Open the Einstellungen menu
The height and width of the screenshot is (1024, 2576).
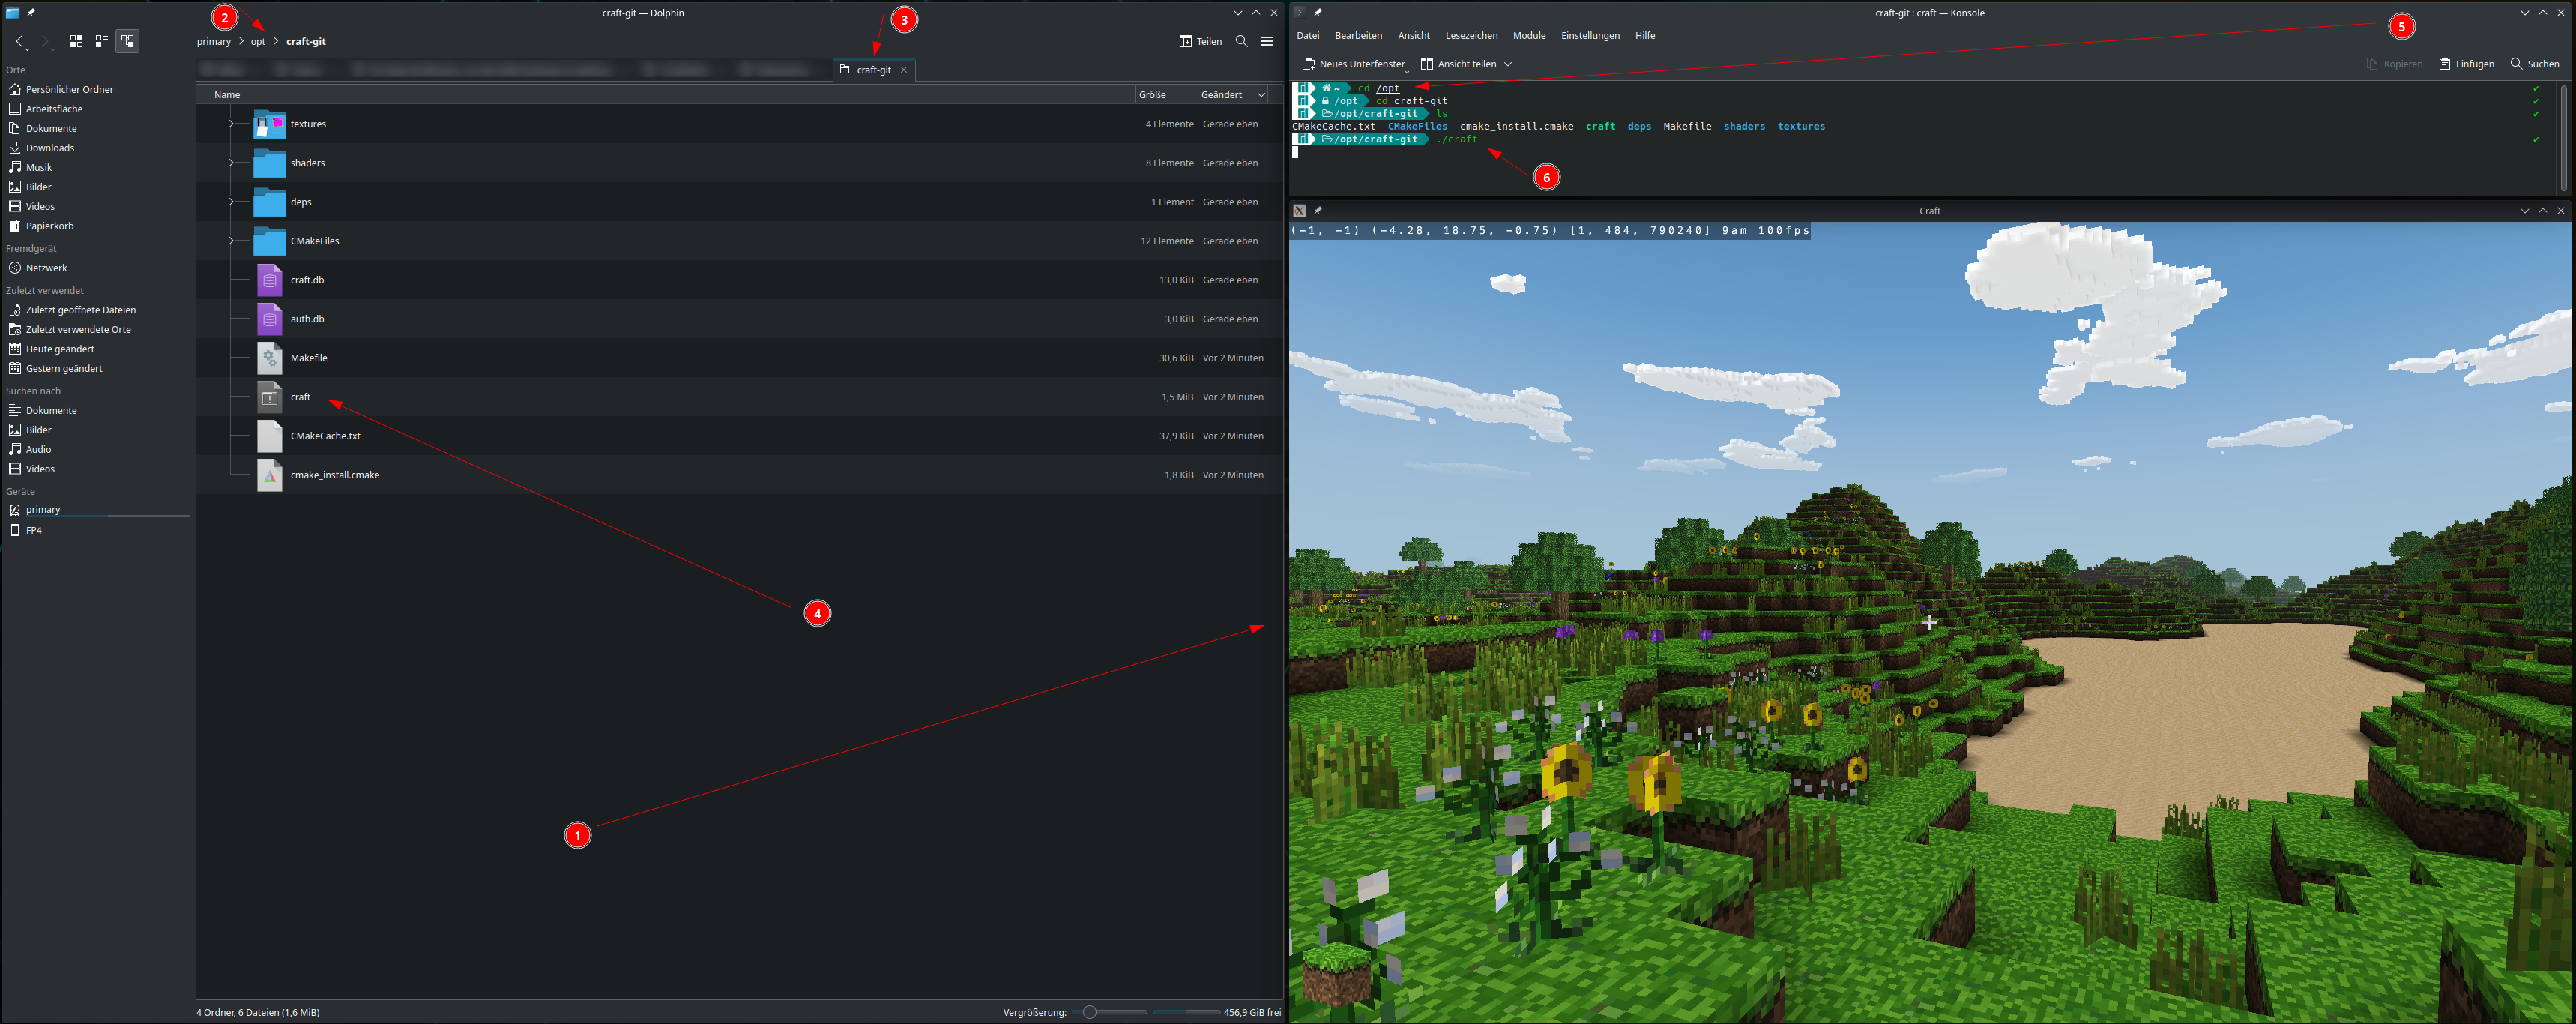tap(1590, 36)
